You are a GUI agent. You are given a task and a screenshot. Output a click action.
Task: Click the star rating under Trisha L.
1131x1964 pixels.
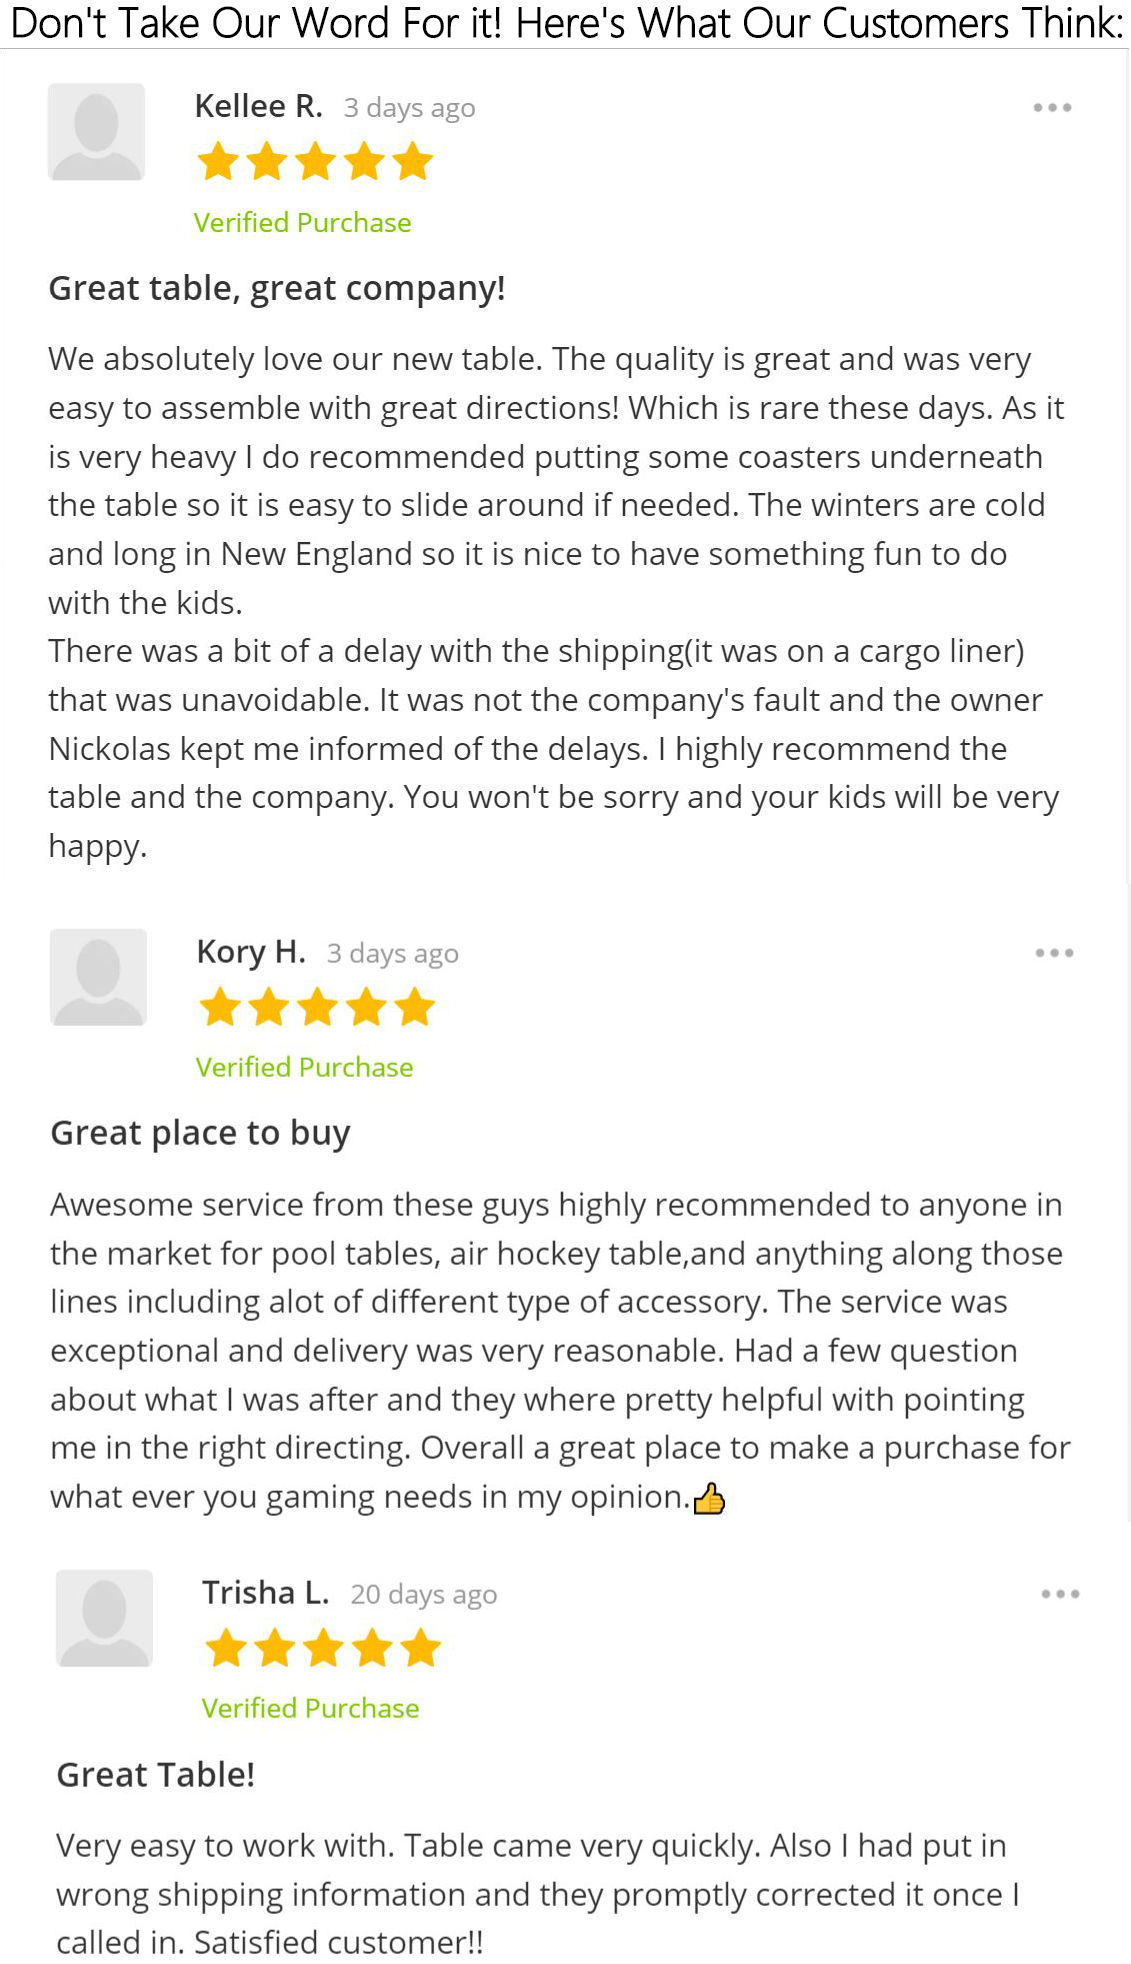click(x=323, y=1648)
